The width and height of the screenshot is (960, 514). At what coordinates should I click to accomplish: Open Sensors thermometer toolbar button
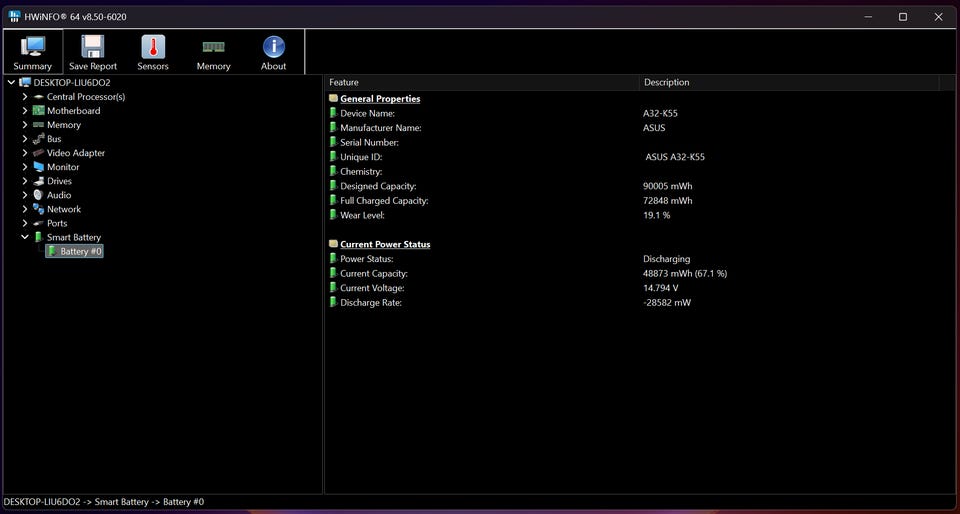coord(152,52)
